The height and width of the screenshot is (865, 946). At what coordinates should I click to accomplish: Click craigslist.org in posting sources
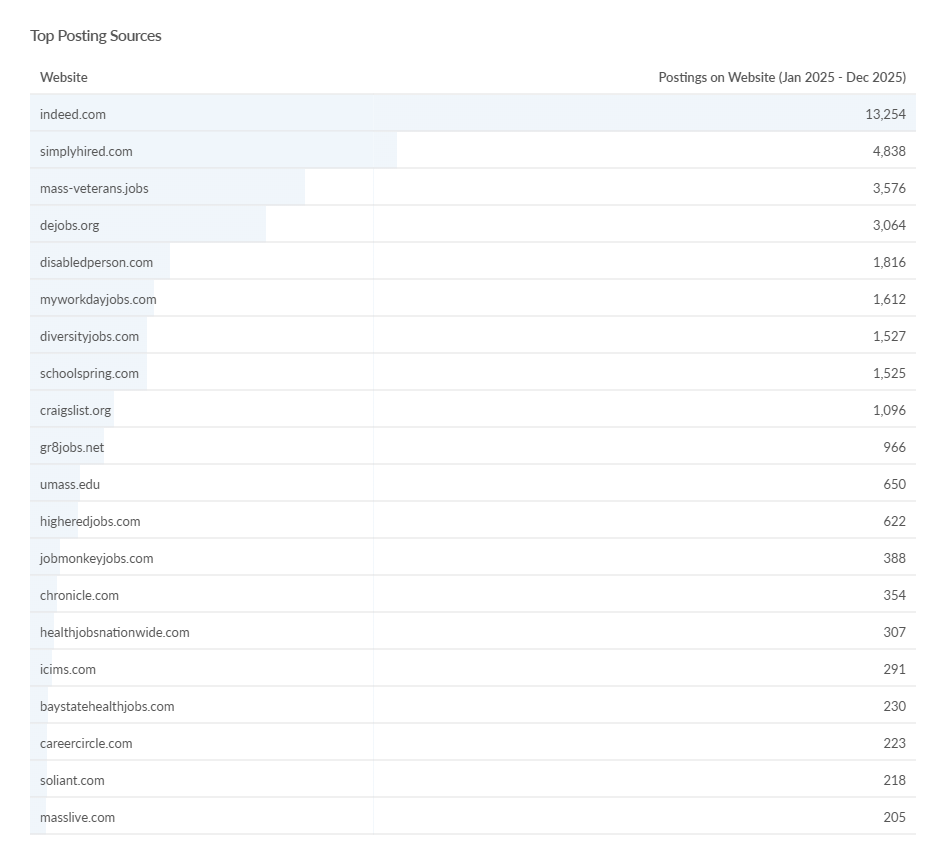(76, 410)
